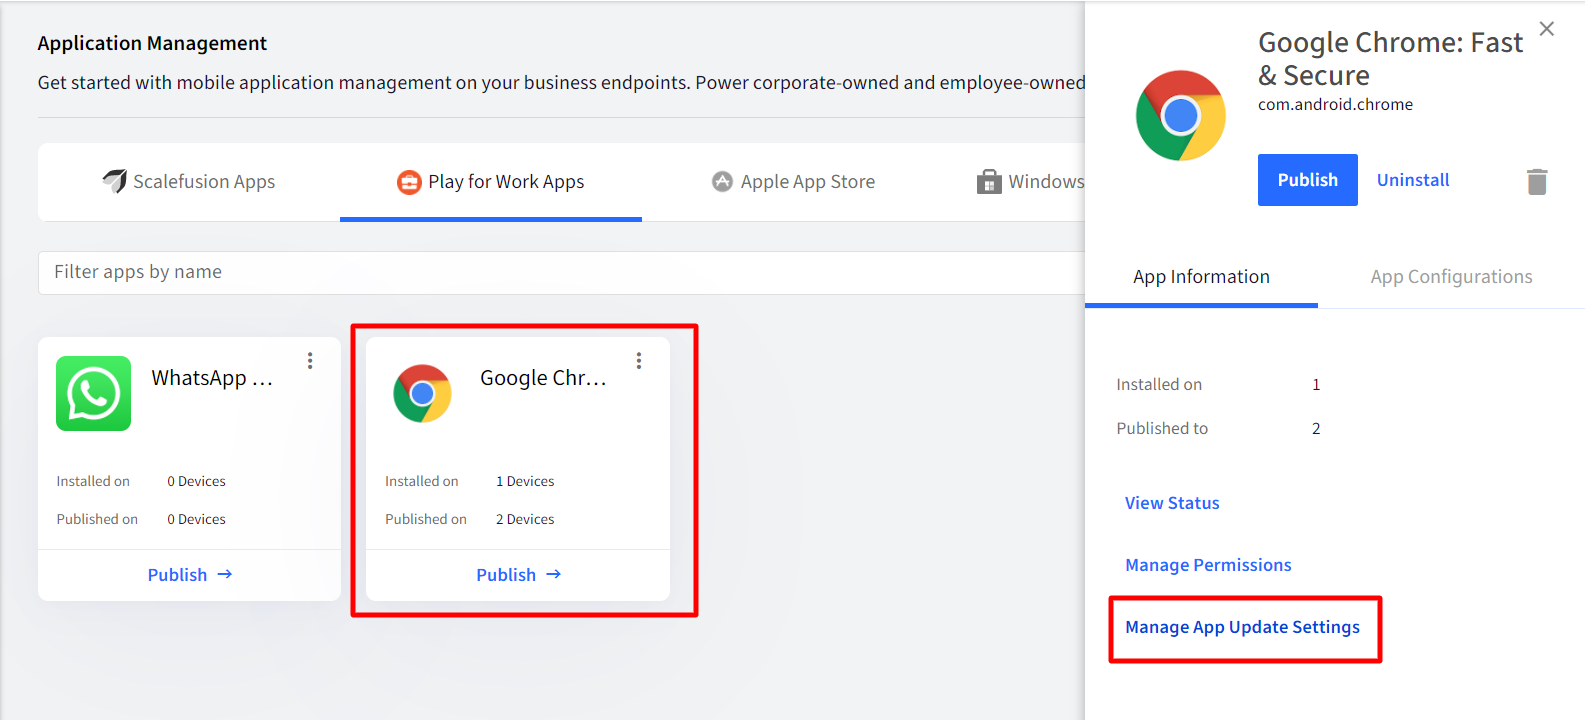
Task: Focus the Filter apps by name field
Action: pyautogui.click(x=562, y=272)
